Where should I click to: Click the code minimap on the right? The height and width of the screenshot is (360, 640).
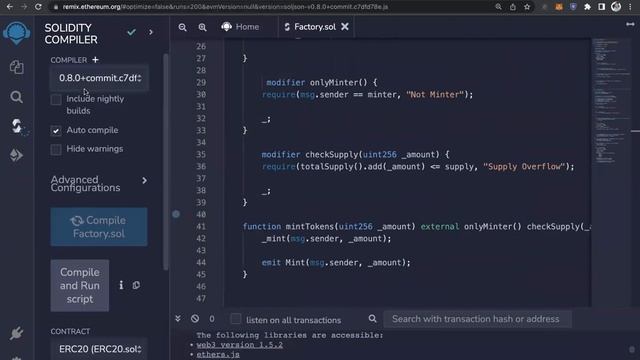point(611,102)
